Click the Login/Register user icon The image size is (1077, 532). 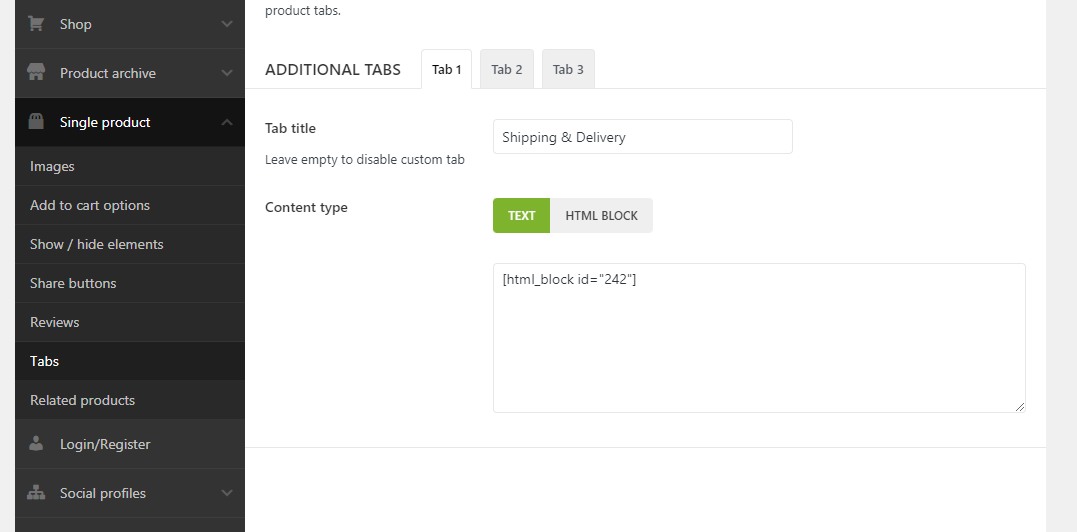point(36,444)
